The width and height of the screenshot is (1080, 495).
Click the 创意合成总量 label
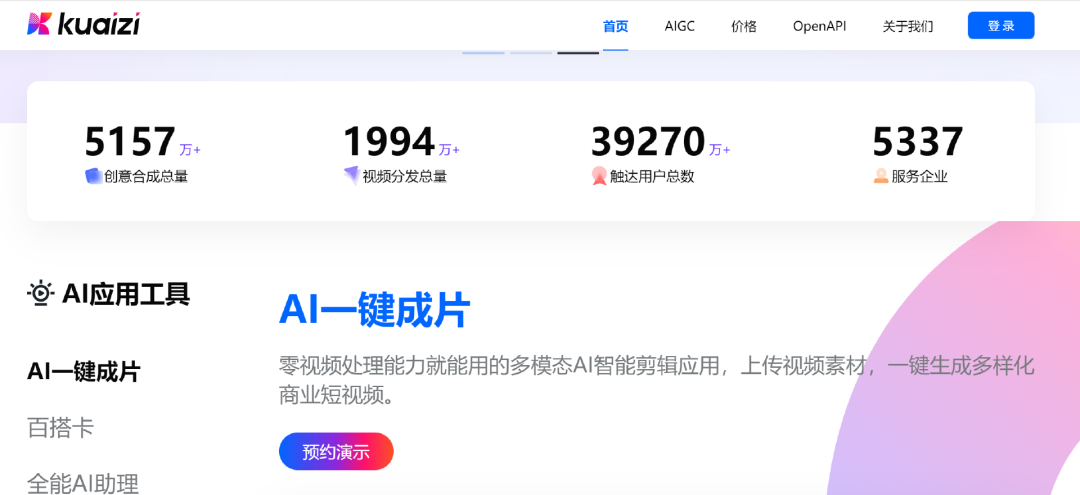pos(146,177)
